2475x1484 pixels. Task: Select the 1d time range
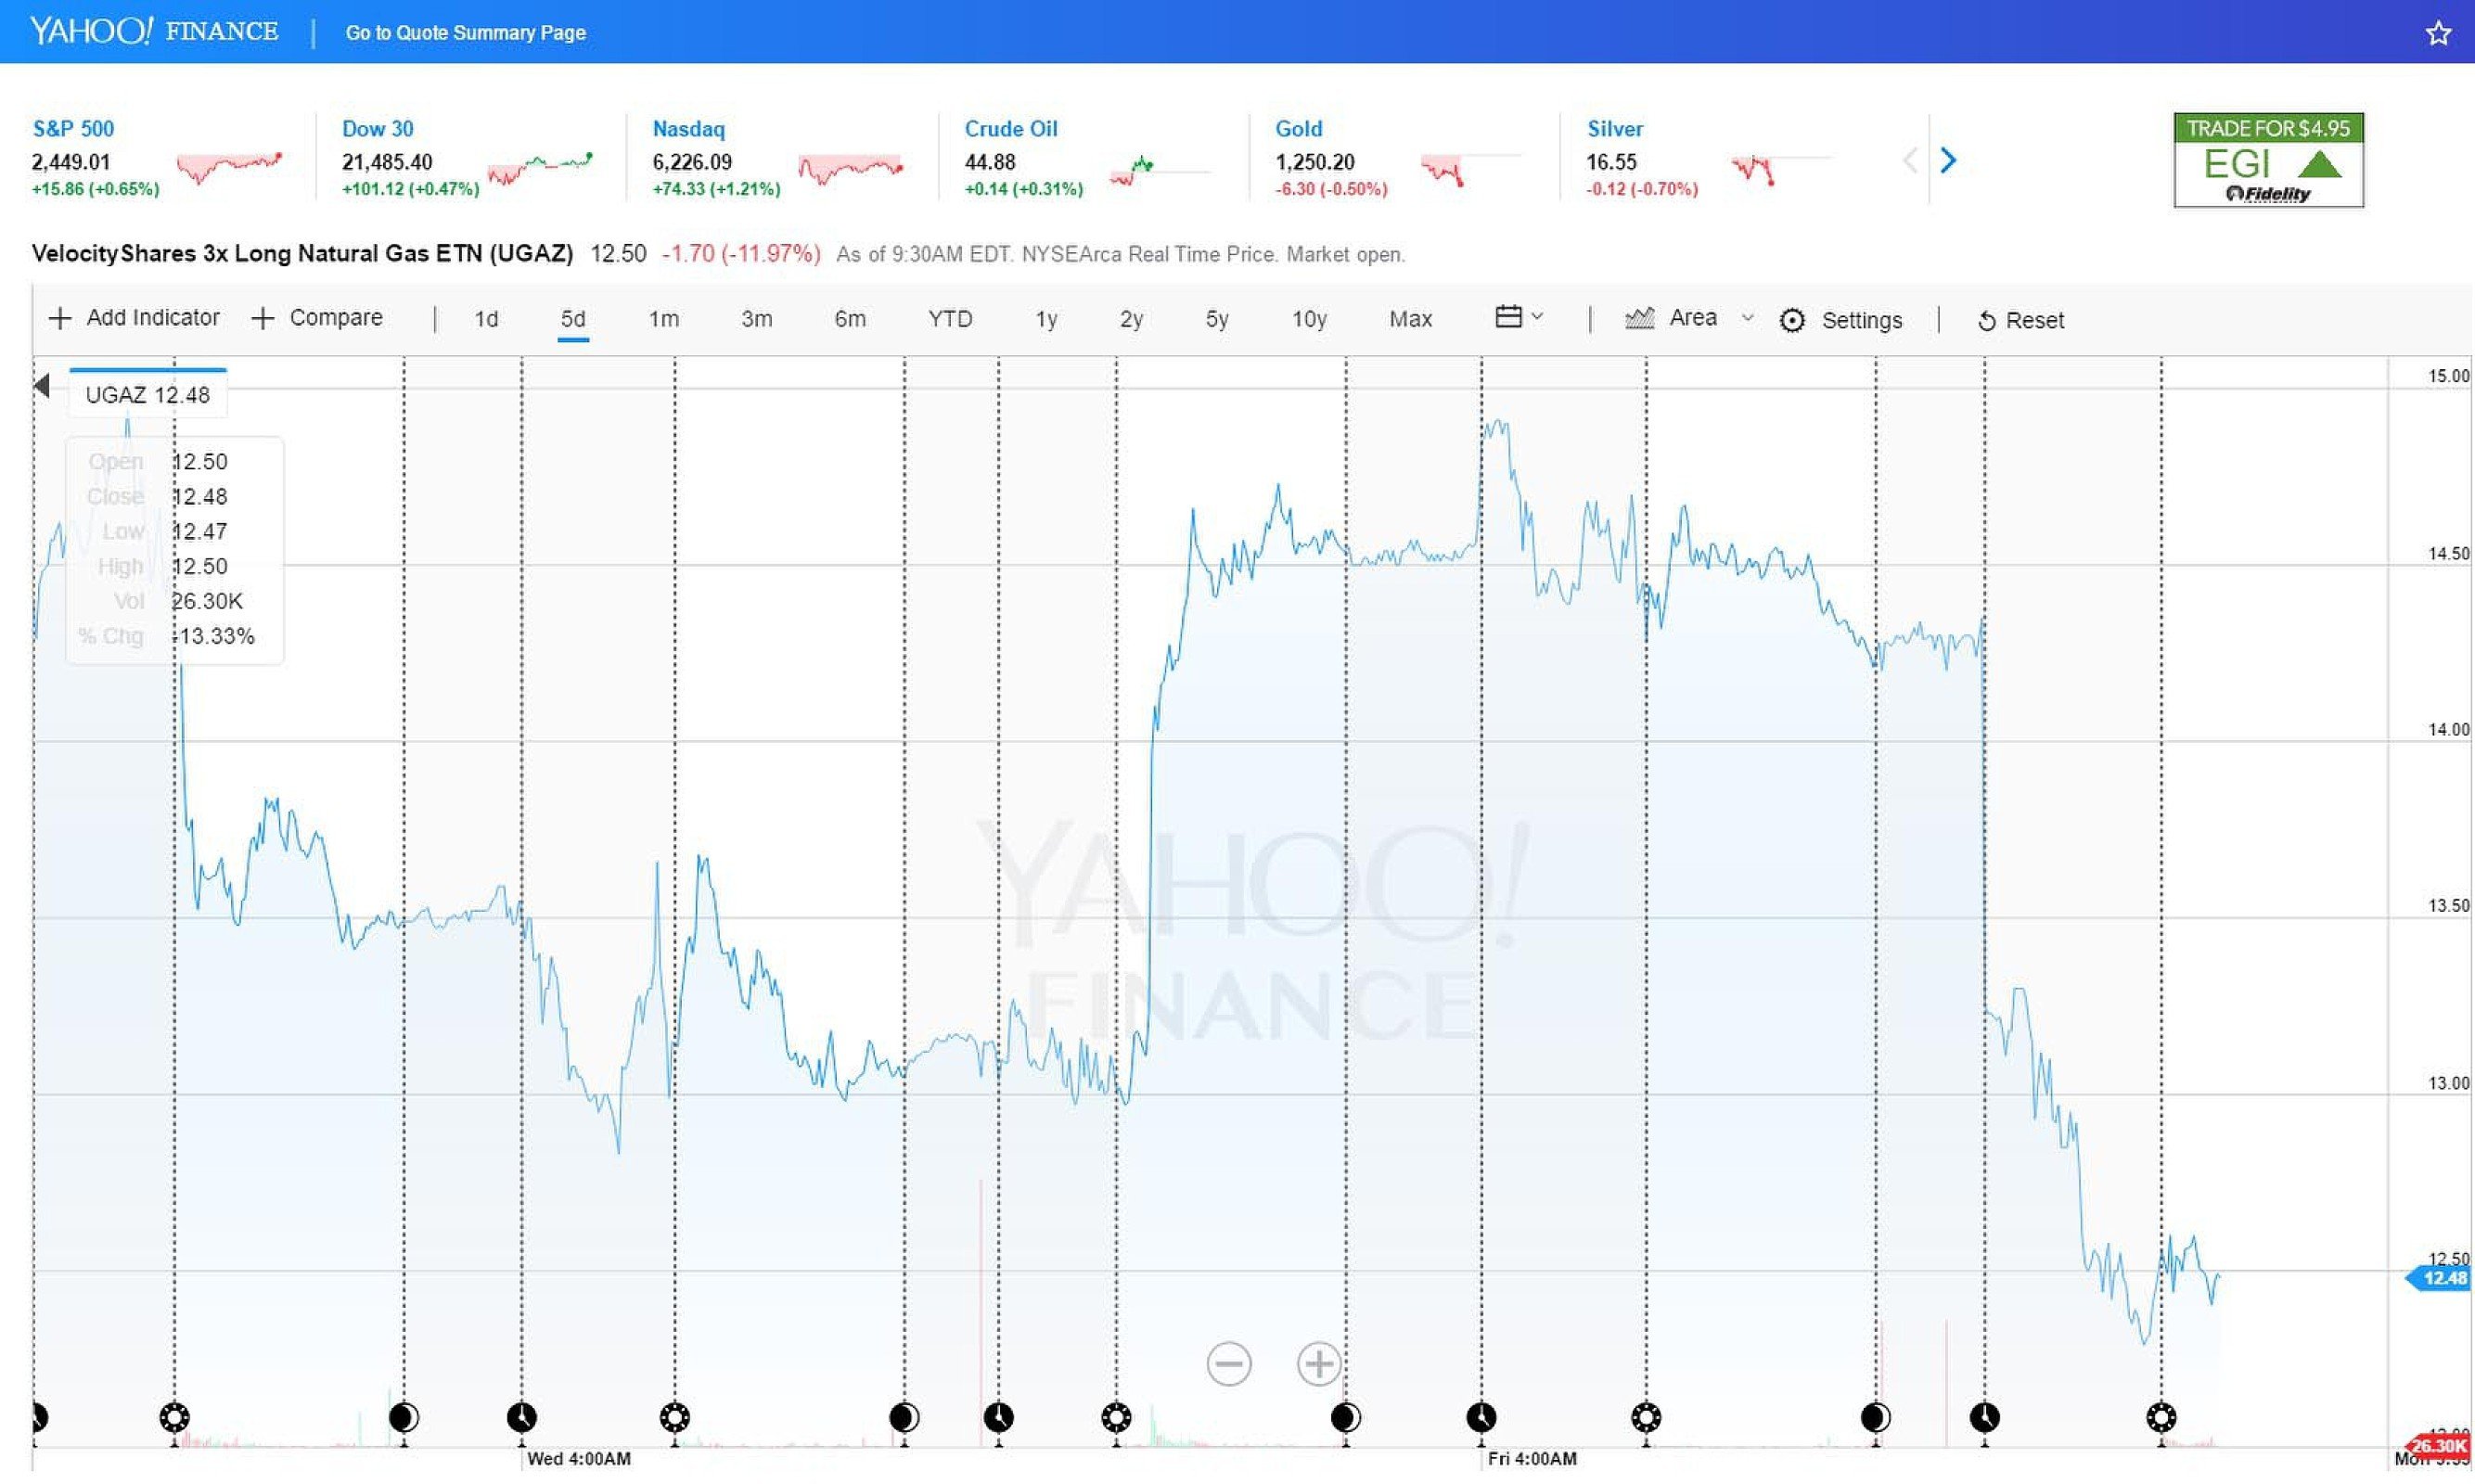point(486,319)
